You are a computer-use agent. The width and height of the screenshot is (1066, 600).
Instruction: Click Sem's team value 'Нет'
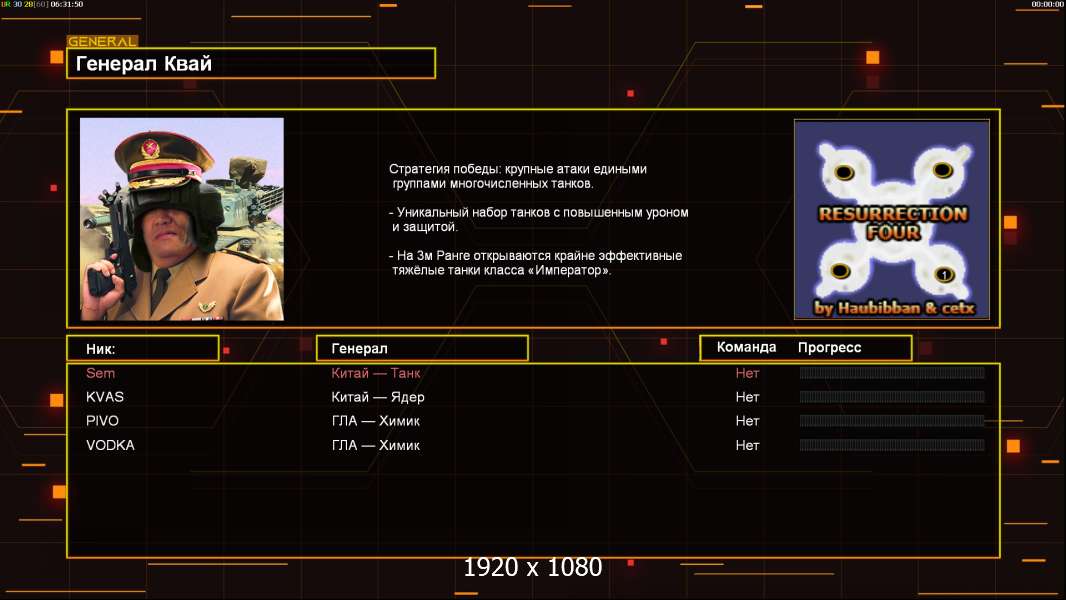747,373
